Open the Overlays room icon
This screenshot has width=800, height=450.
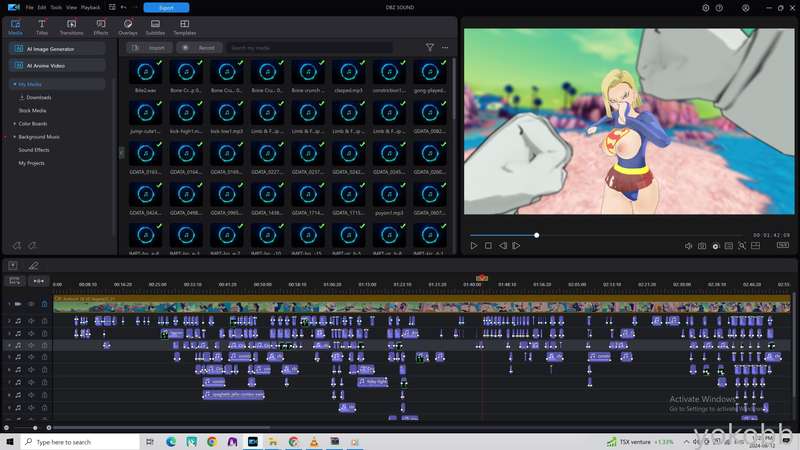(128, 26)
